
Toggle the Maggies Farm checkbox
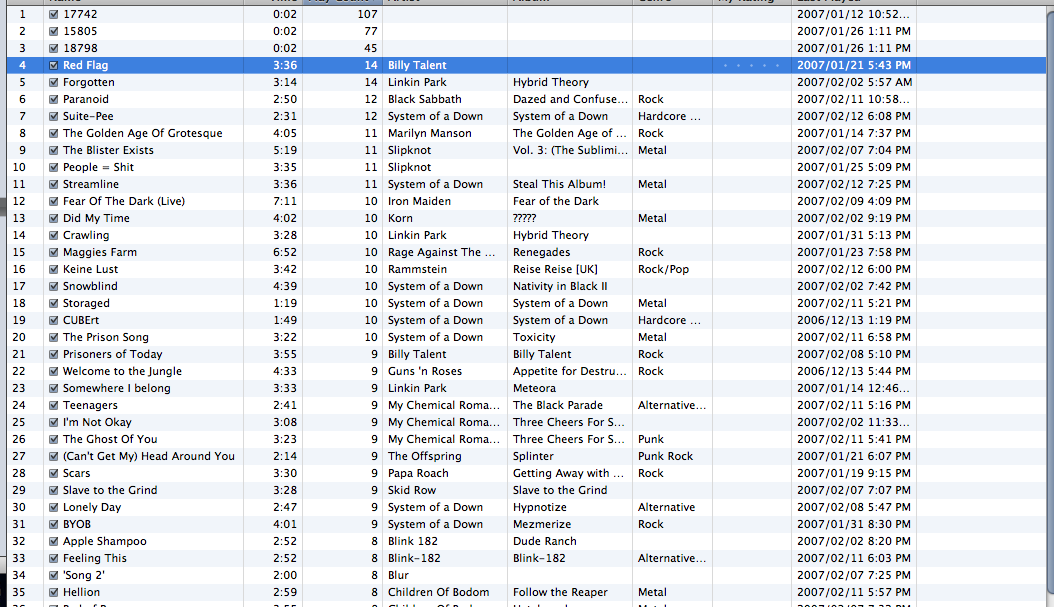[x=54, y=252]
